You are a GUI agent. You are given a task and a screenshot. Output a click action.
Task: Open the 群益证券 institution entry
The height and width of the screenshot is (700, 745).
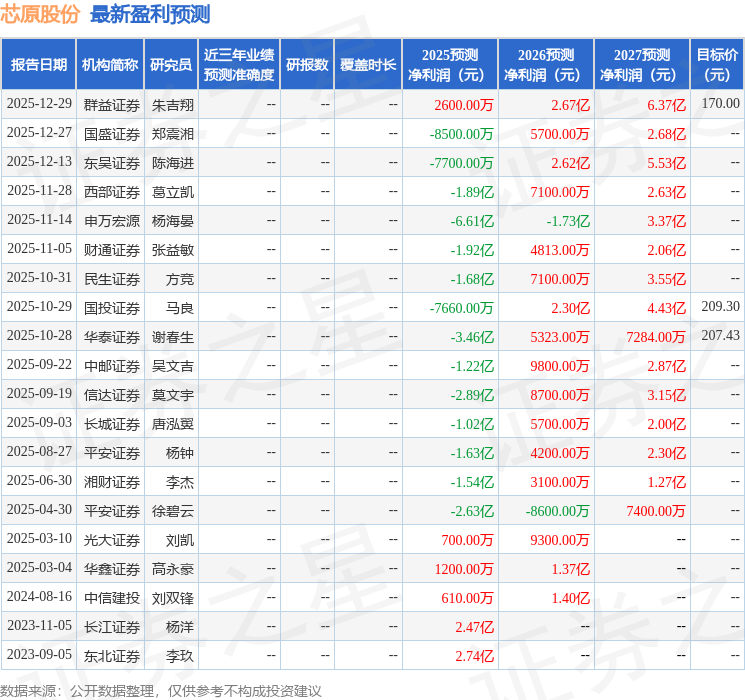111,104
